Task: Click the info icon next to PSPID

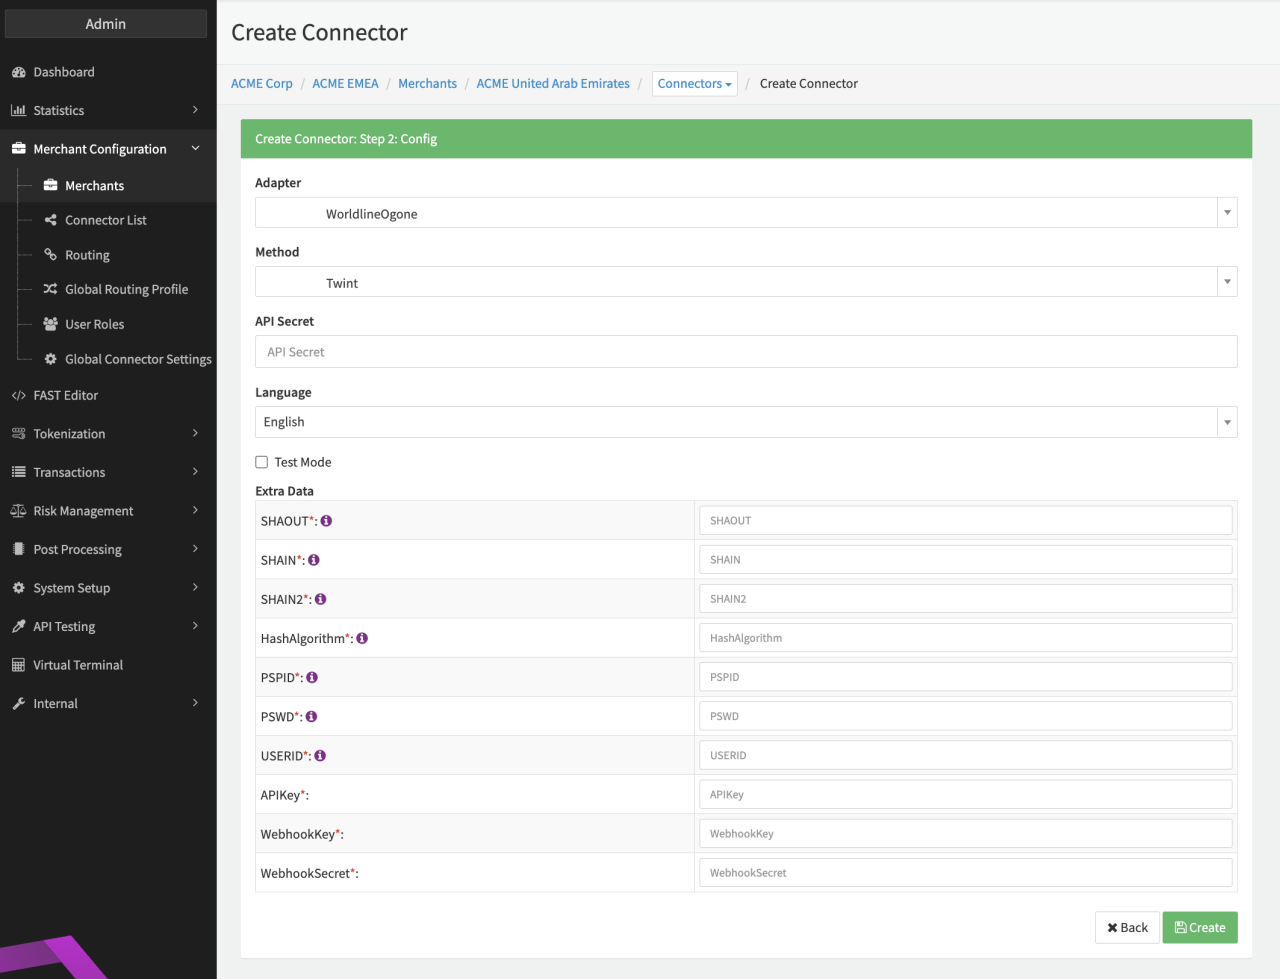Action: pos(312,677)
